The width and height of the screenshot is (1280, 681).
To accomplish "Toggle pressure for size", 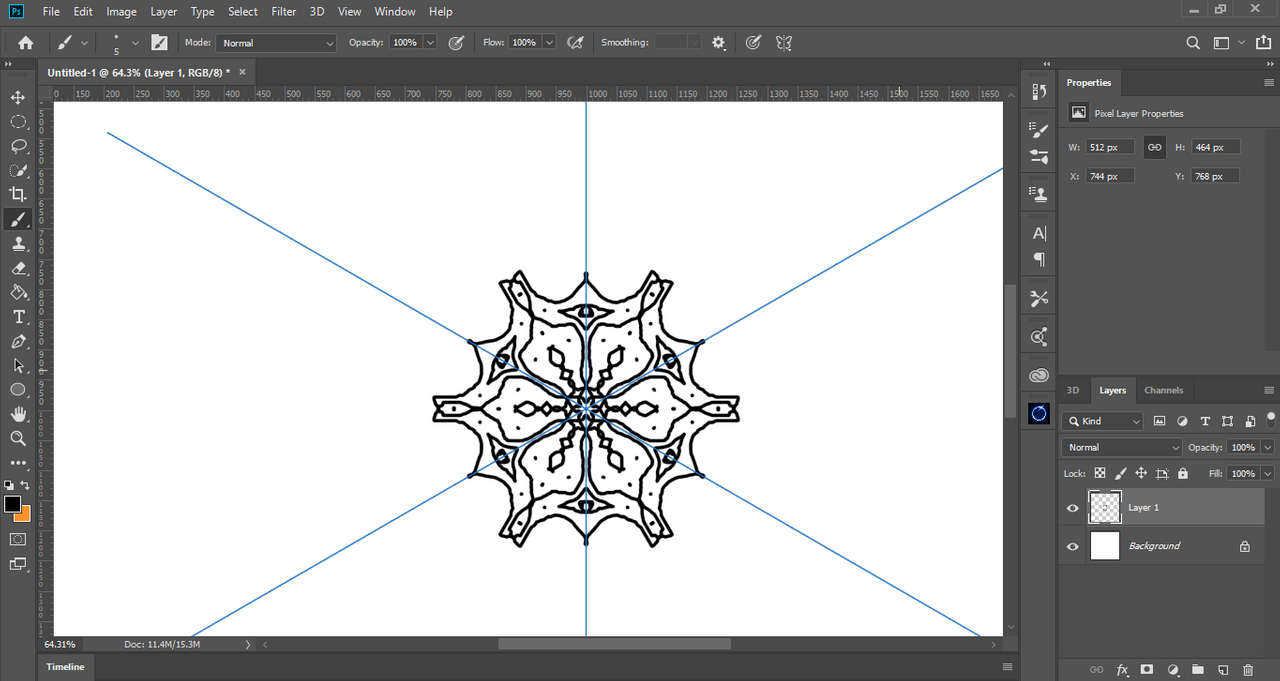I will (x=753, y=43).
